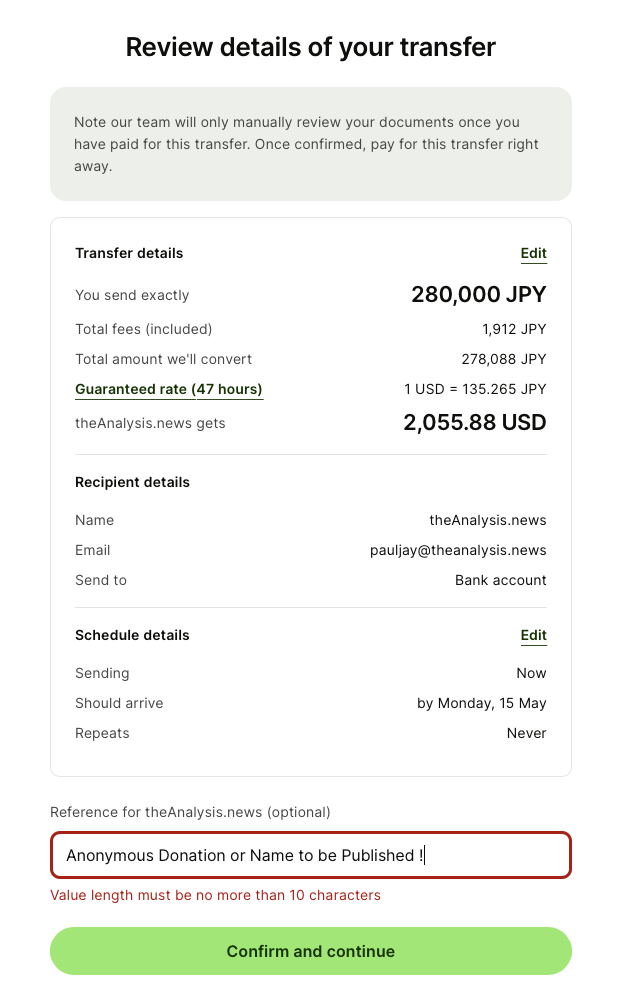Click the 1,912 JPY total fees value

(x=514, y=329)
